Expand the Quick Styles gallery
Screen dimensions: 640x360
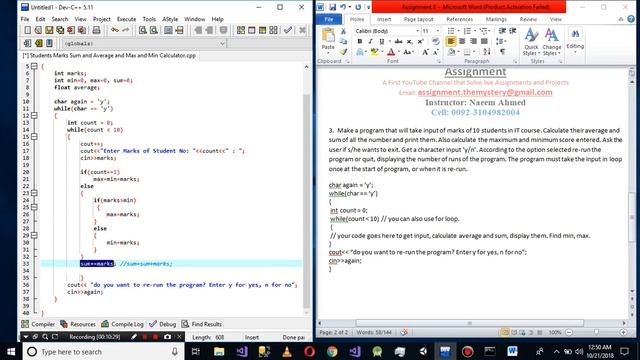click(531, 42)
